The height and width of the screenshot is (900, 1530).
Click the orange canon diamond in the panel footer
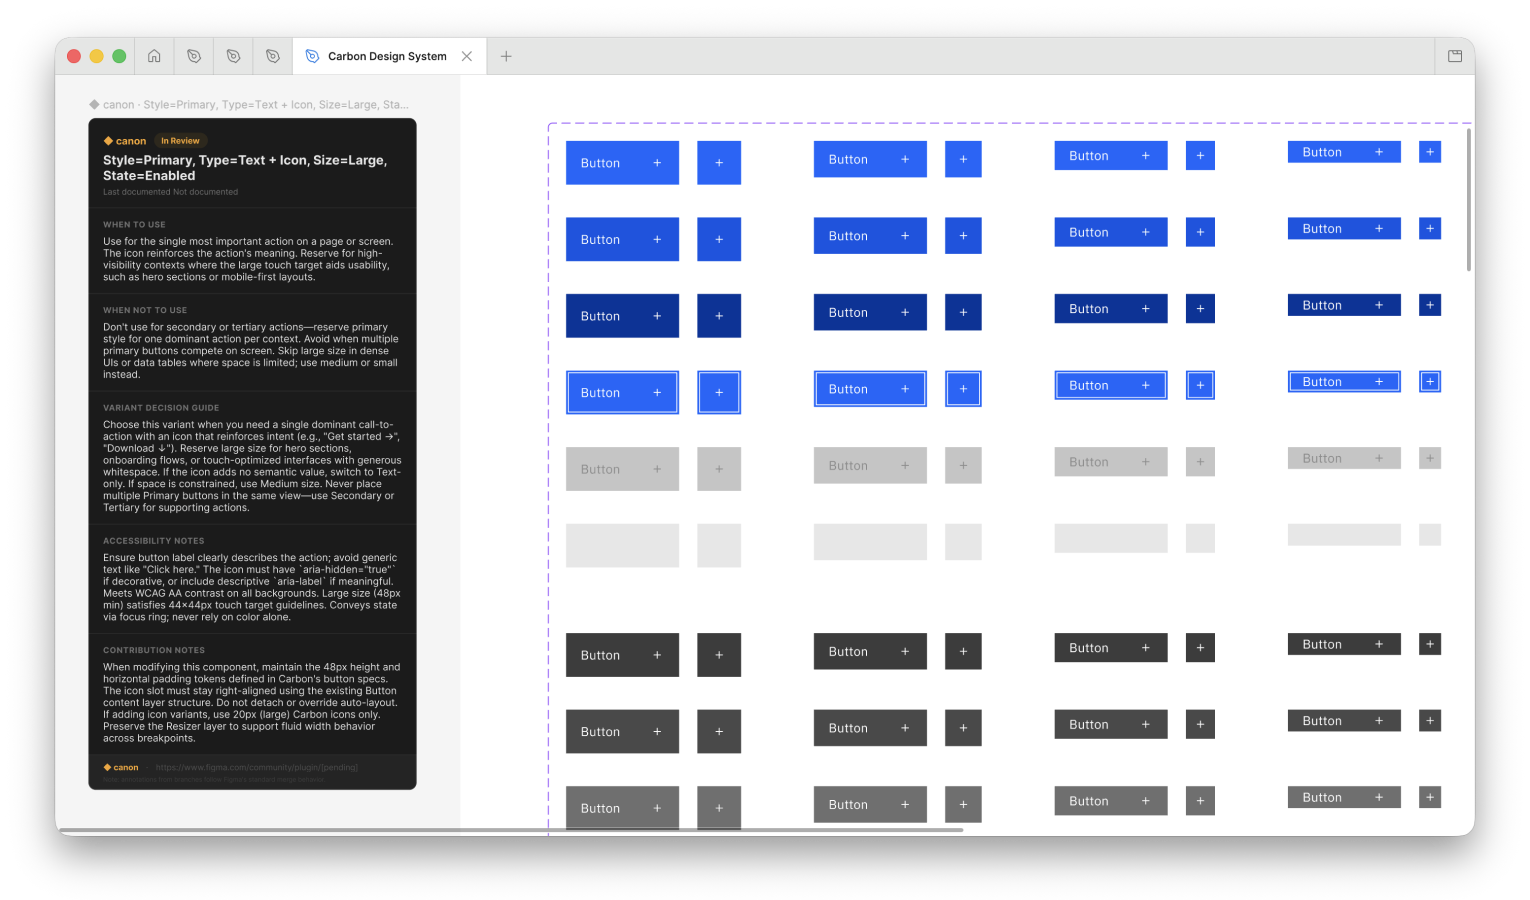[108, 767]
